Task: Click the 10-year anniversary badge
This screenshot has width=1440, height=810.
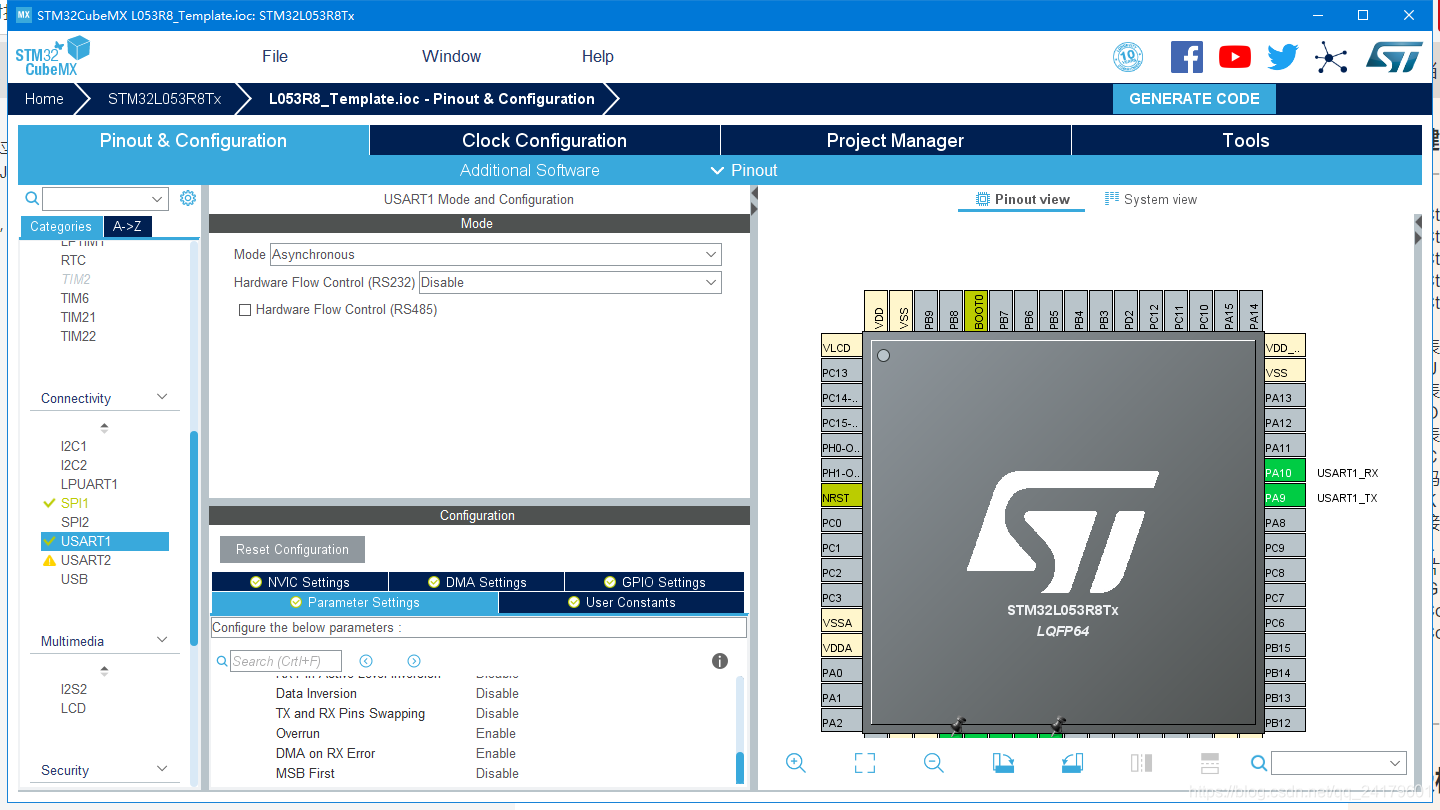Action: point(1128,57)
